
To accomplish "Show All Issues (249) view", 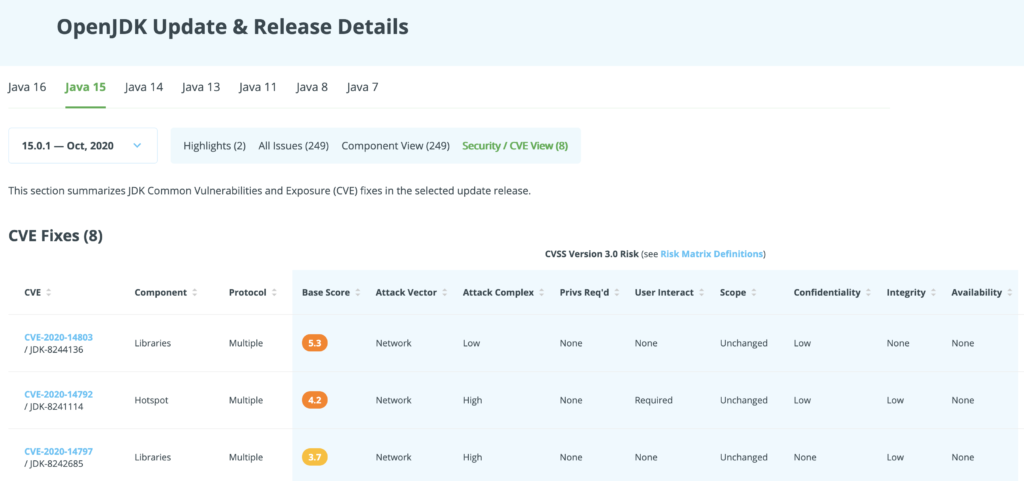I will pos(293,146).
